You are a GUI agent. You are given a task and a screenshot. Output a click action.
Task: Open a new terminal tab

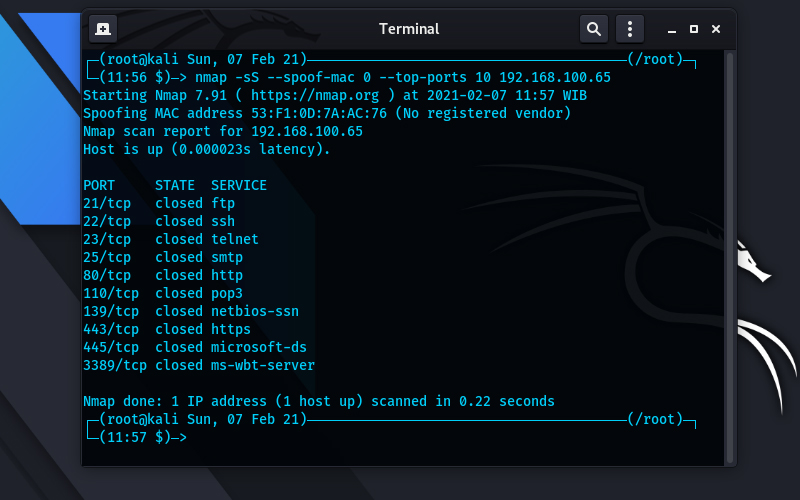tap(103, 29)
